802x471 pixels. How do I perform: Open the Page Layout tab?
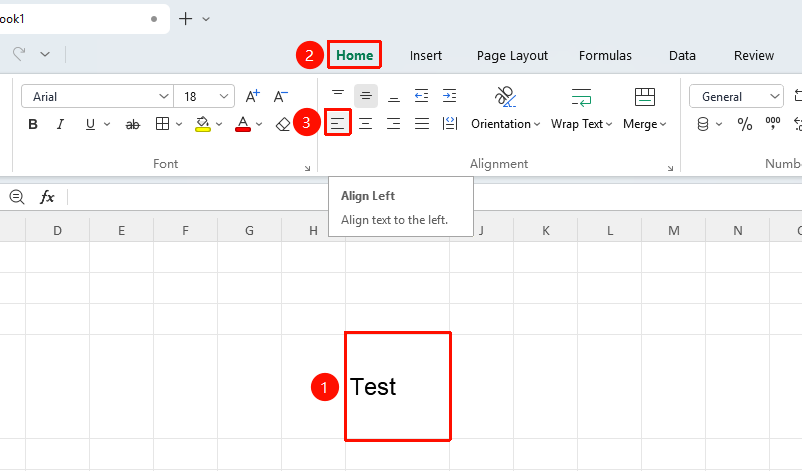(x=512, y=56)
